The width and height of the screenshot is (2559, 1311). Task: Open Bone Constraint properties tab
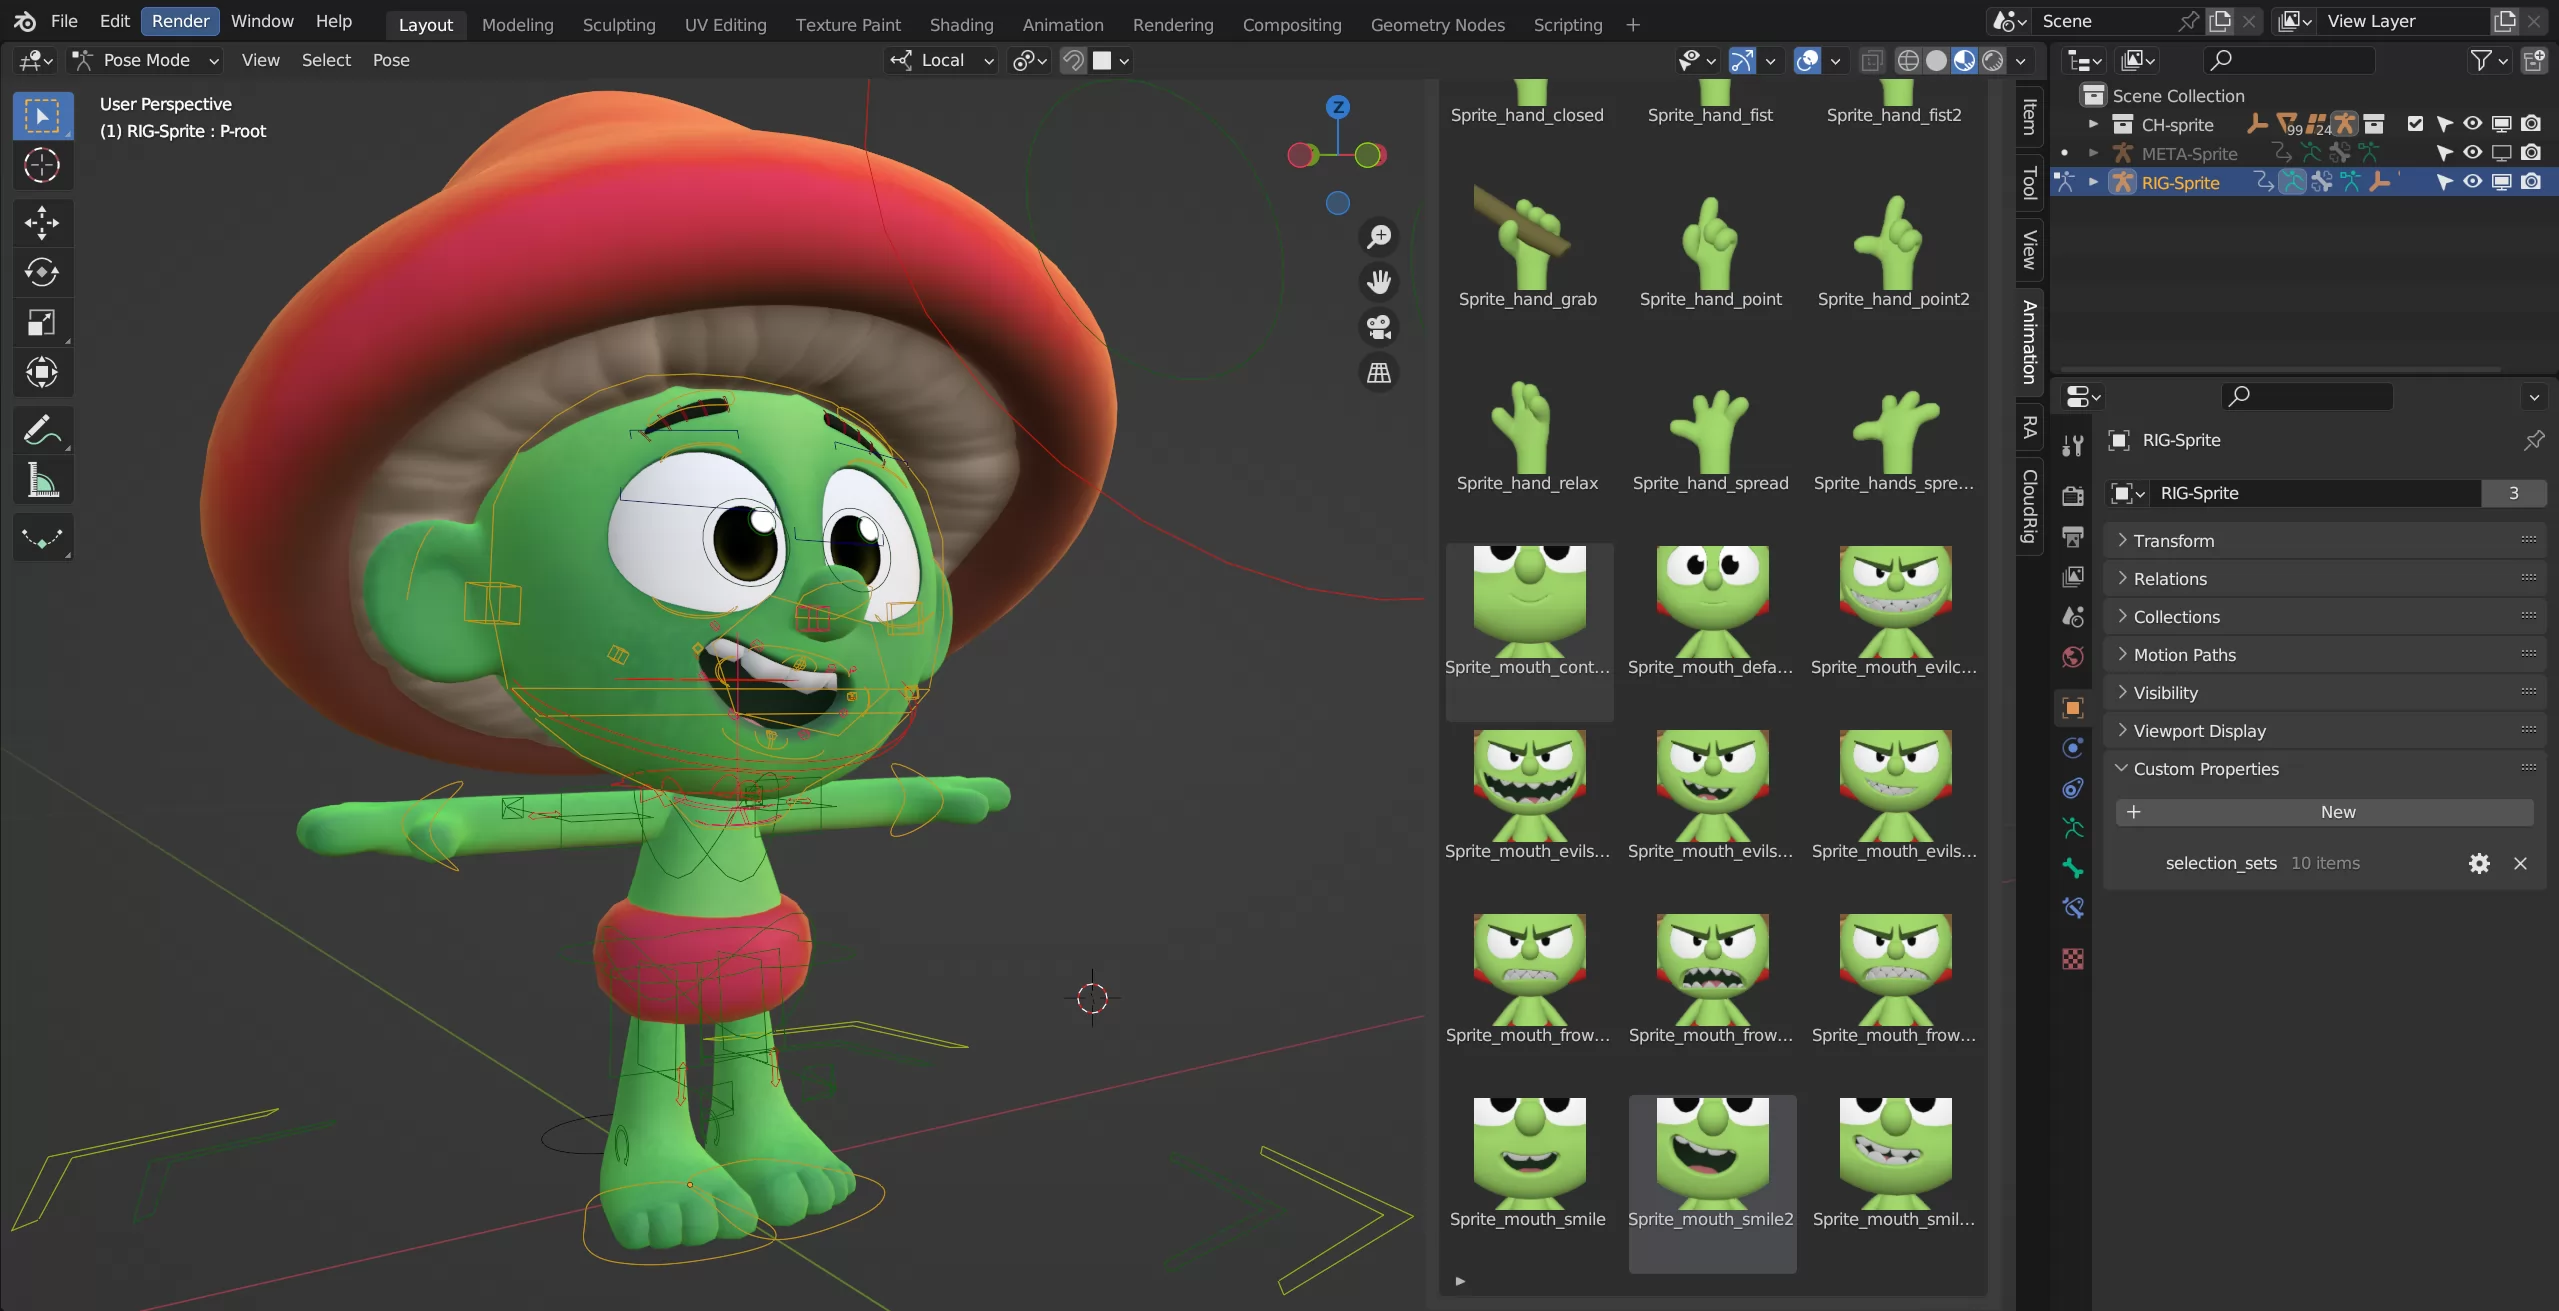point(2073,908)
